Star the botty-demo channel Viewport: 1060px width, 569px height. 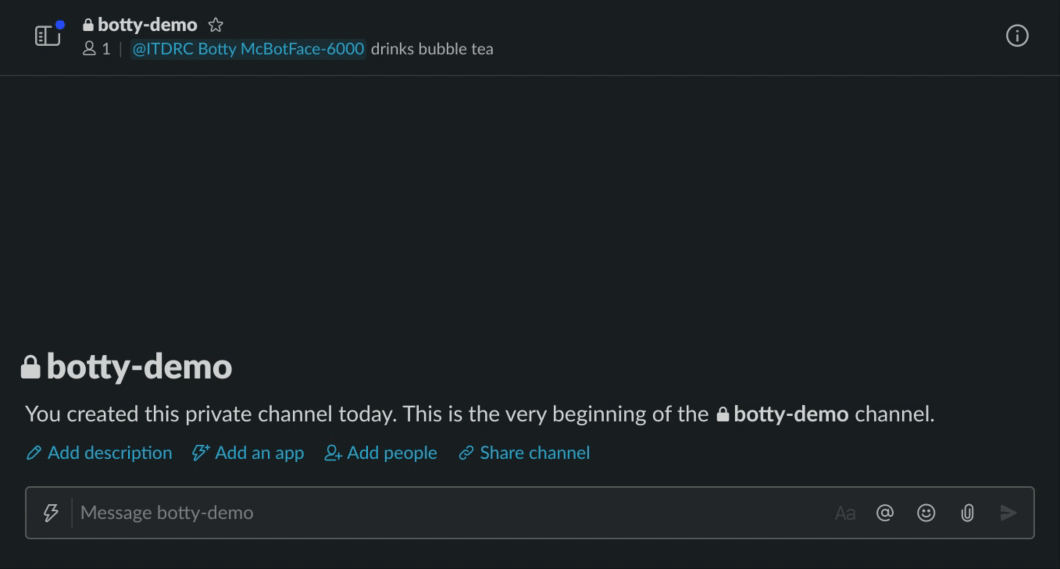point(215,25)
